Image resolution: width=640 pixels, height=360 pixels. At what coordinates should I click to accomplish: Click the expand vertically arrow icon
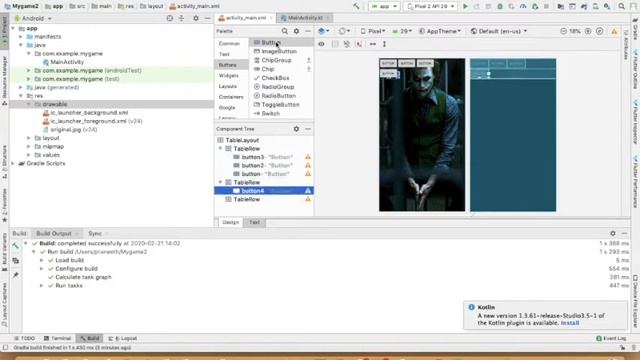[x=384, y=44]
